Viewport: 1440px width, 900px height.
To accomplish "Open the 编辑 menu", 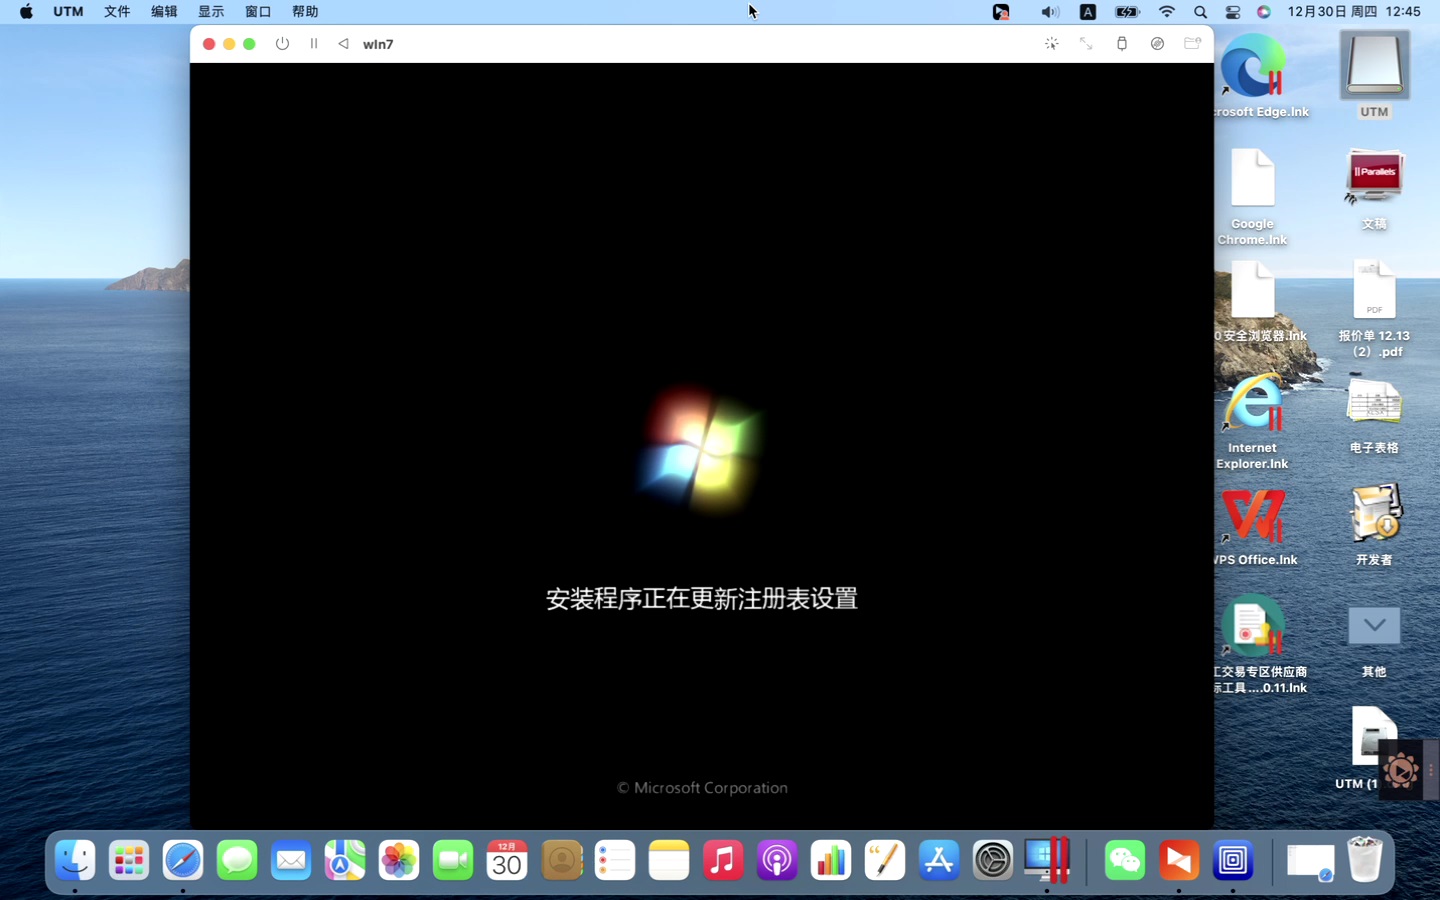I will pos(164,12).
